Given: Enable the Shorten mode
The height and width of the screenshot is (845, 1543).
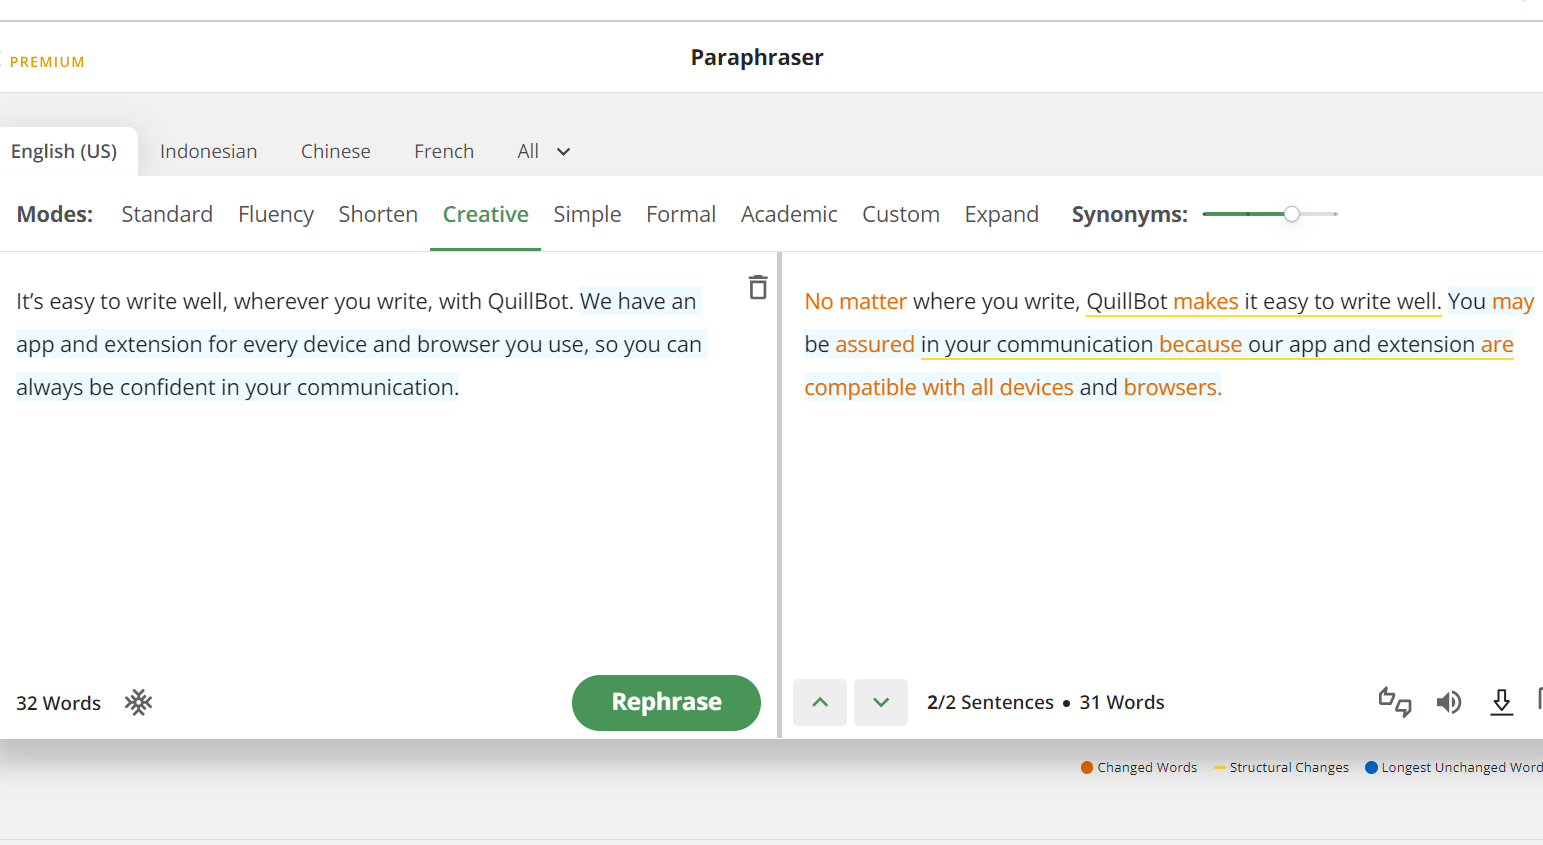Looking at the screenshot, I should [x=378, y=214].
